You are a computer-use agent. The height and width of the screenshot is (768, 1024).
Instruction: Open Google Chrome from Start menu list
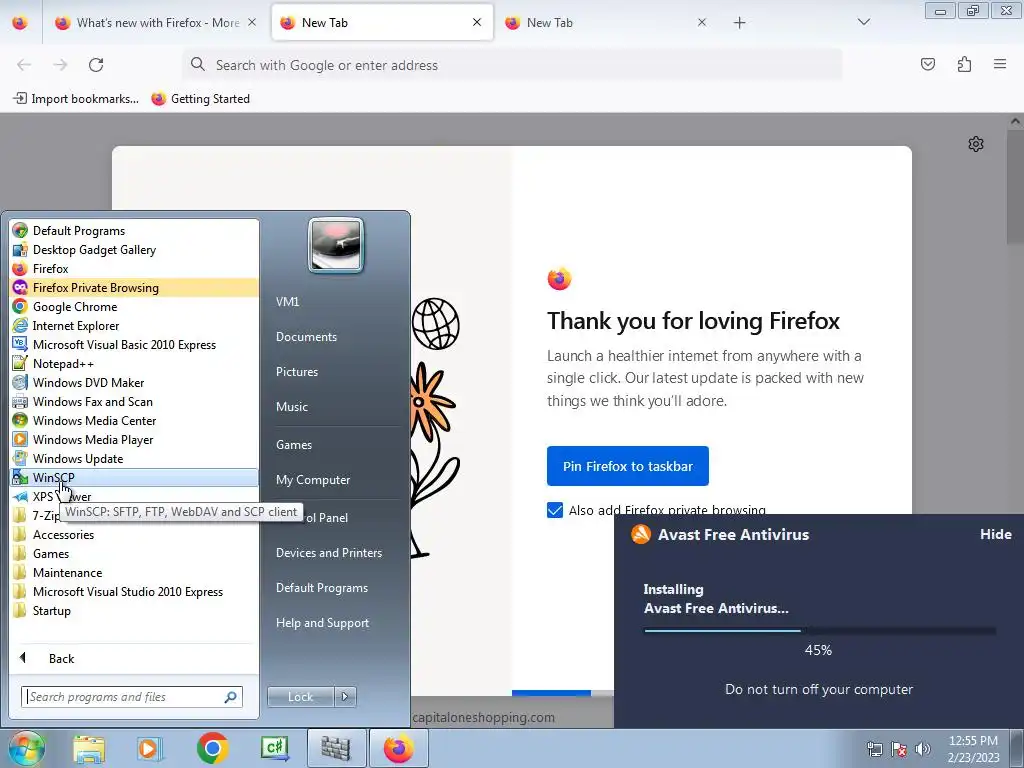point(134,307)
